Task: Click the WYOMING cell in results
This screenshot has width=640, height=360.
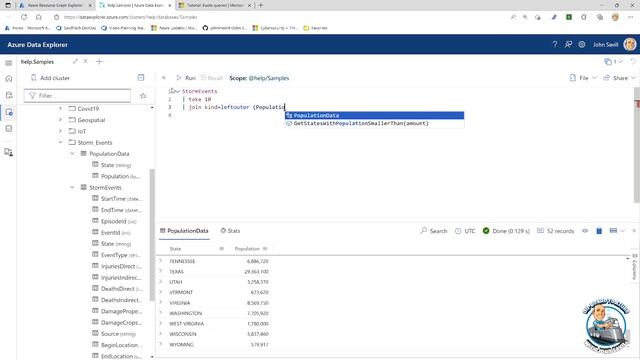Action: click(x=181, y=344)
